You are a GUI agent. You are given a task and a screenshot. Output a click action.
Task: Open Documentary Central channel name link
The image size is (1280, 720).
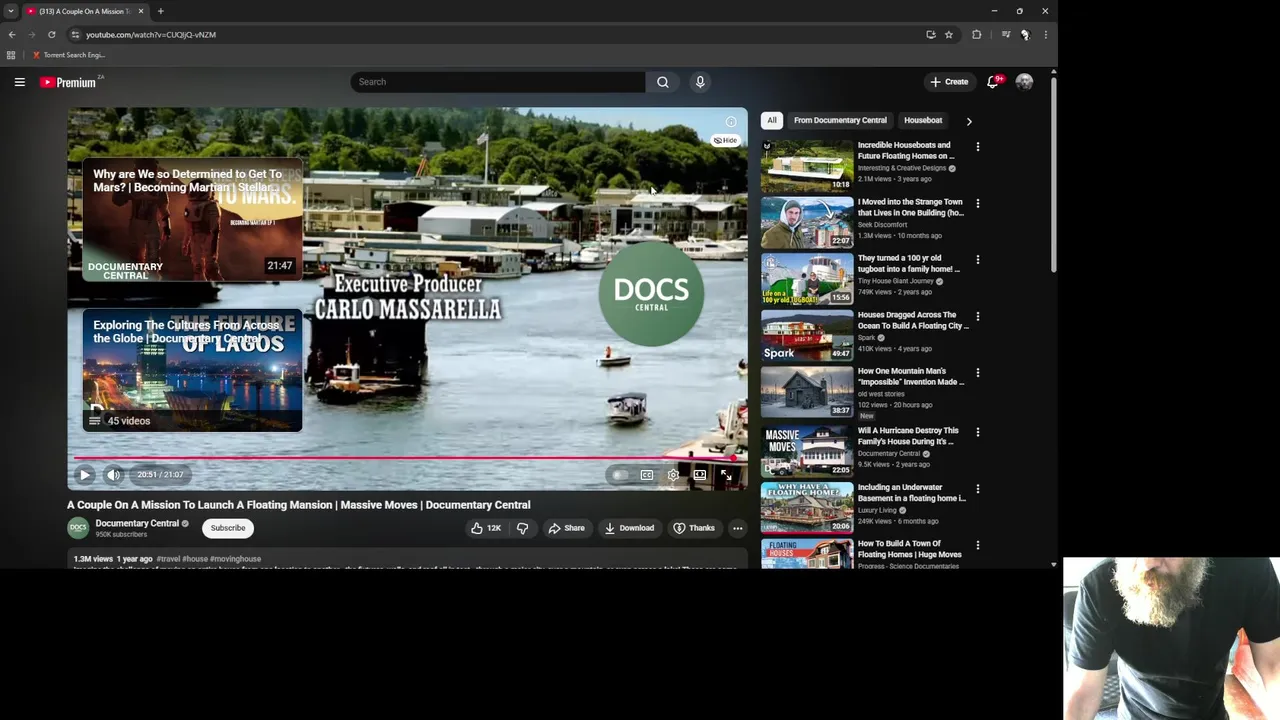[137, 523]
